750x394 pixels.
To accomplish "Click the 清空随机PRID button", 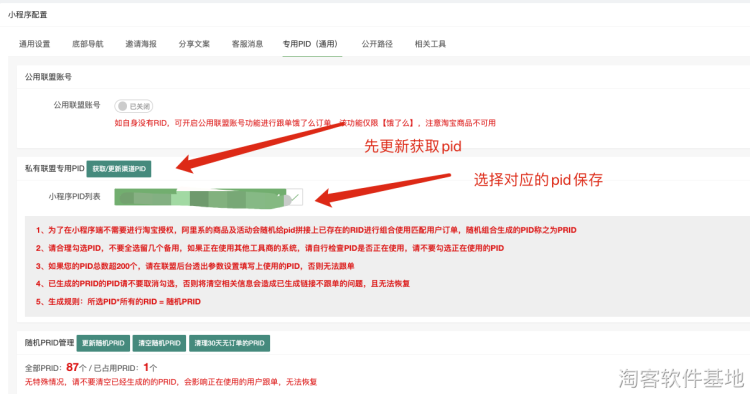I will (159, 343).
